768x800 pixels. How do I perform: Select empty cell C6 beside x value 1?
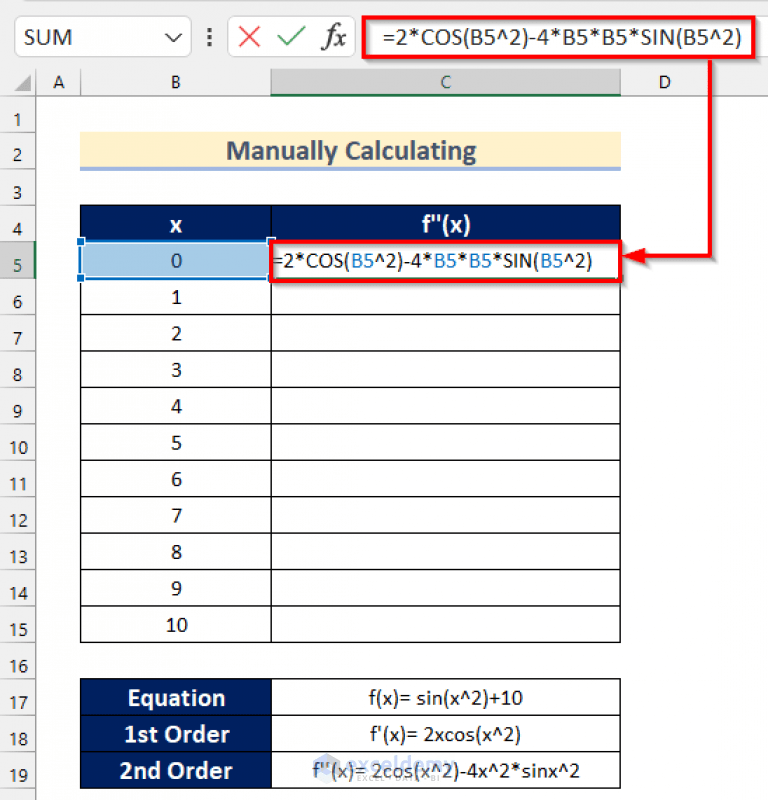445,296
